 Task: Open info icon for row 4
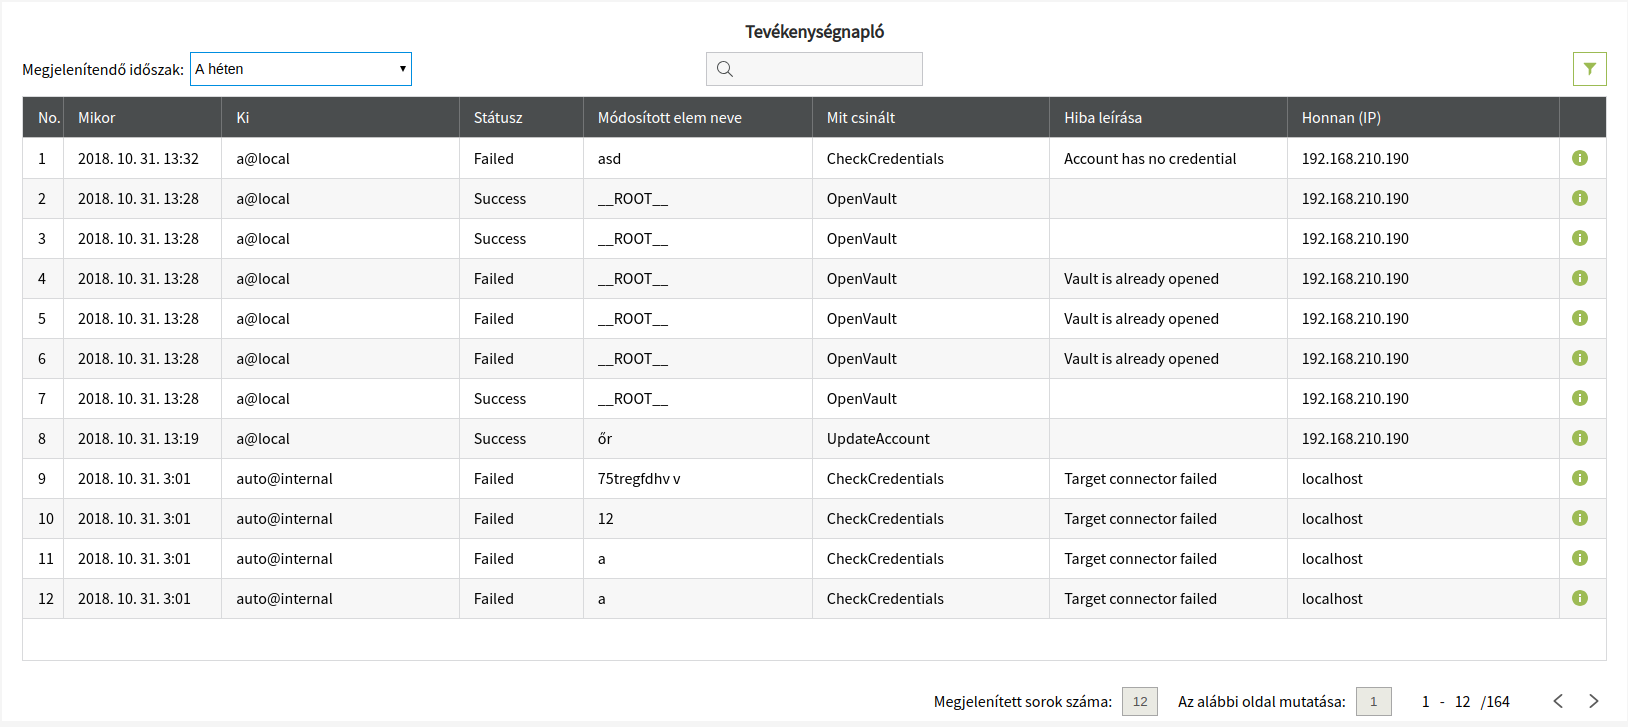1580,278
